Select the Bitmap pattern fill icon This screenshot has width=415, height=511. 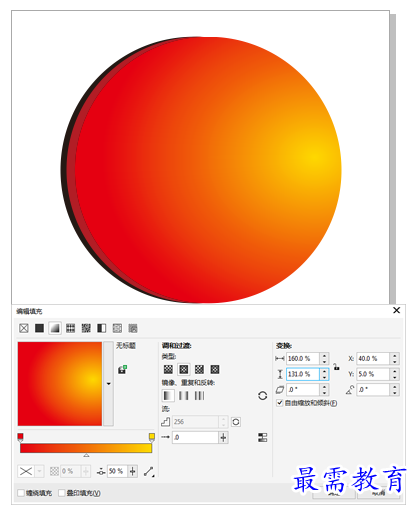click(x=86, y=328)
